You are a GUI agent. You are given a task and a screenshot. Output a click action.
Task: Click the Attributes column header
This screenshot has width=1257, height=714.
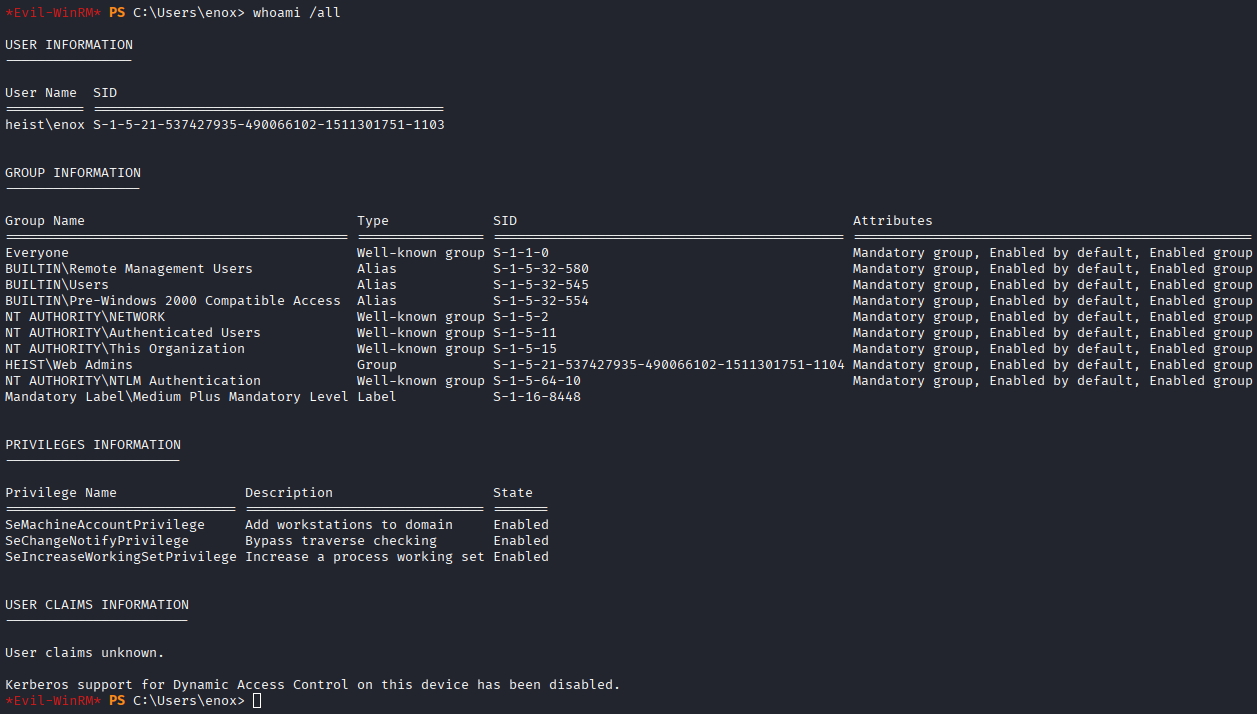tap(893, 221)
